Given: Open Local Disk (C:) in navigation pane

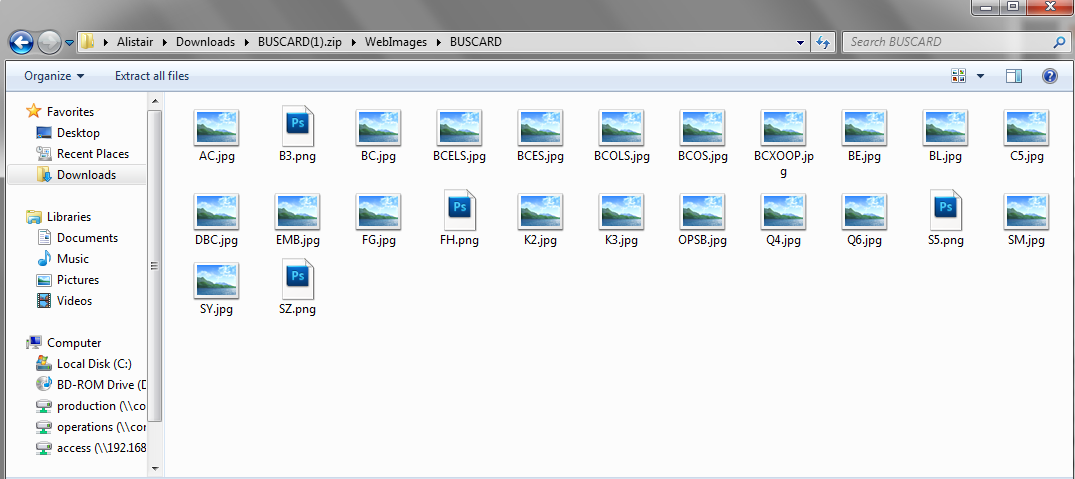Looking at the screenshot, I should coord(93,364).
